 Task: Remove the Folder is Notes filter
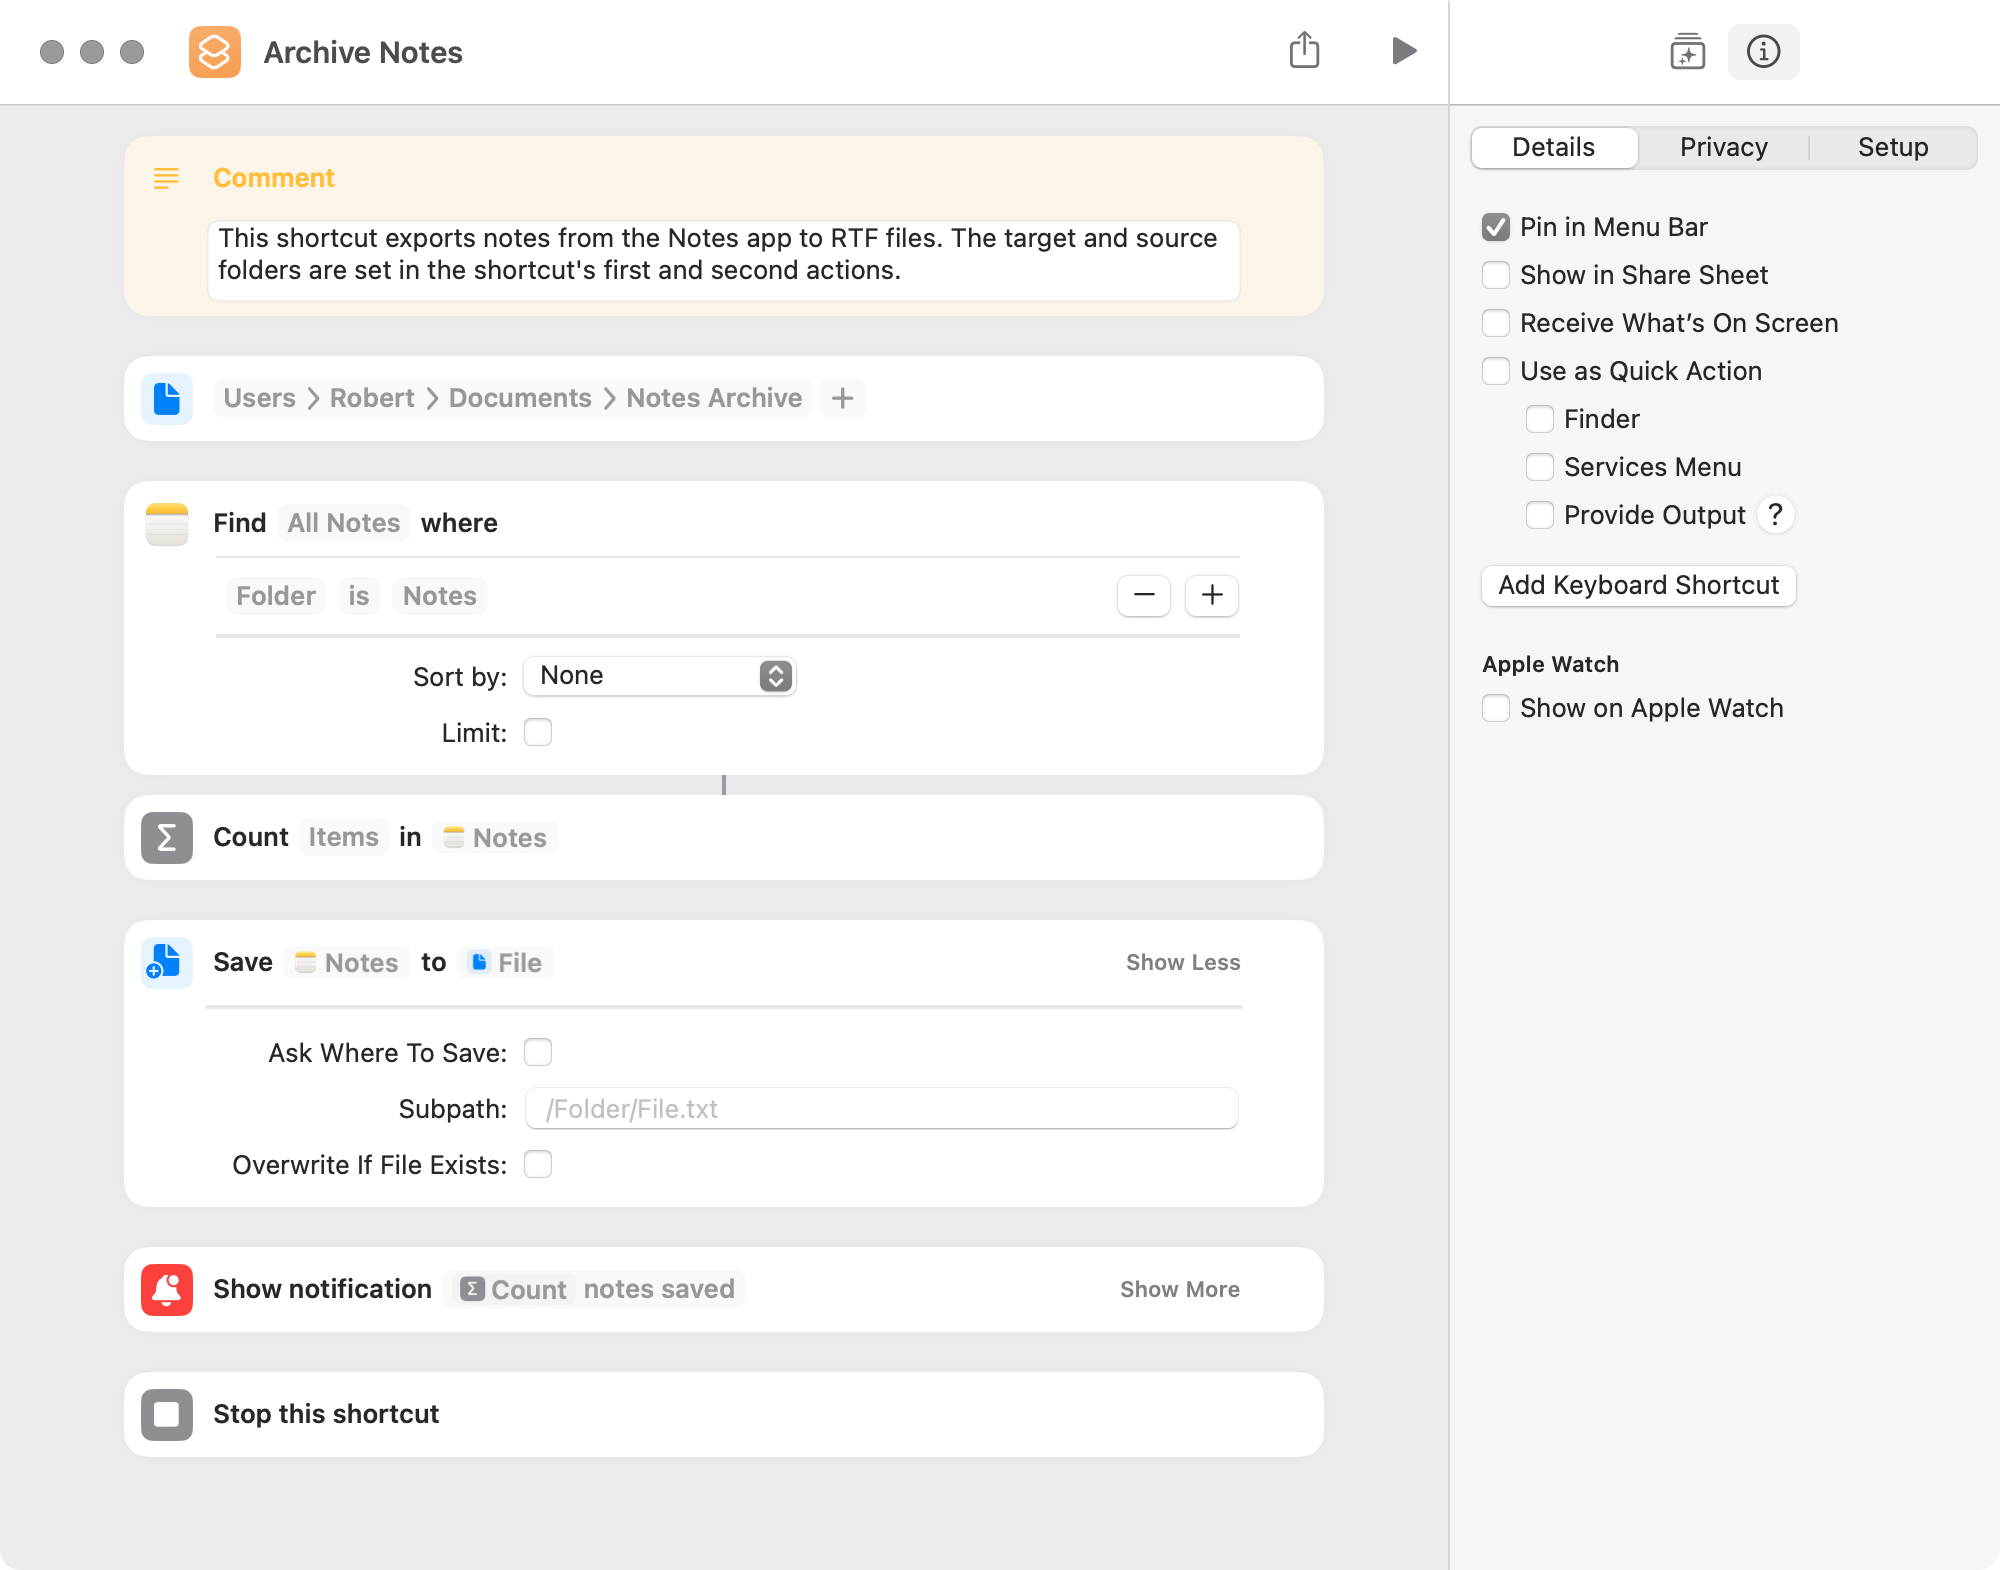[x=1144, y=595]
